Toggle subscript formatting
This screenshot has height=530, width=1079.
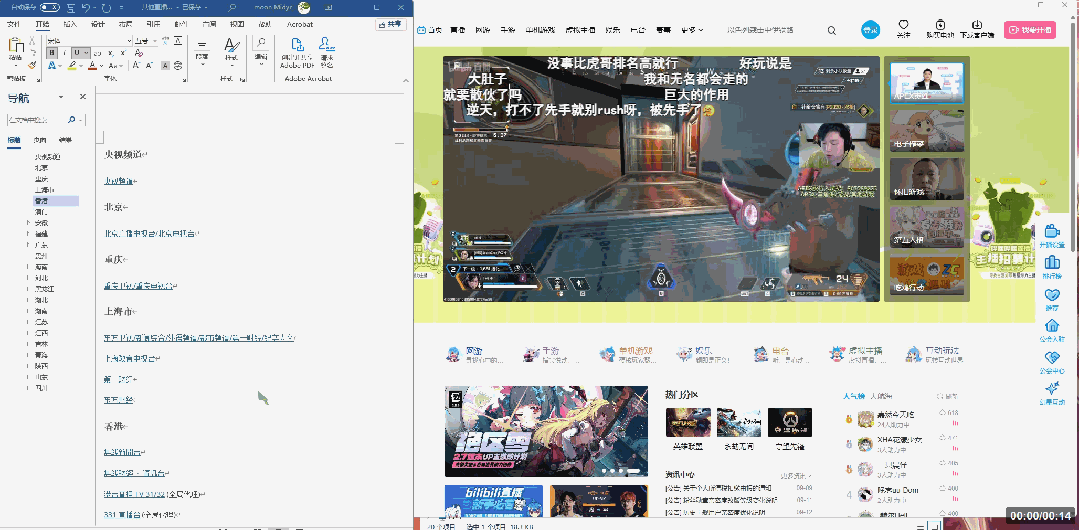coord(111,53)
